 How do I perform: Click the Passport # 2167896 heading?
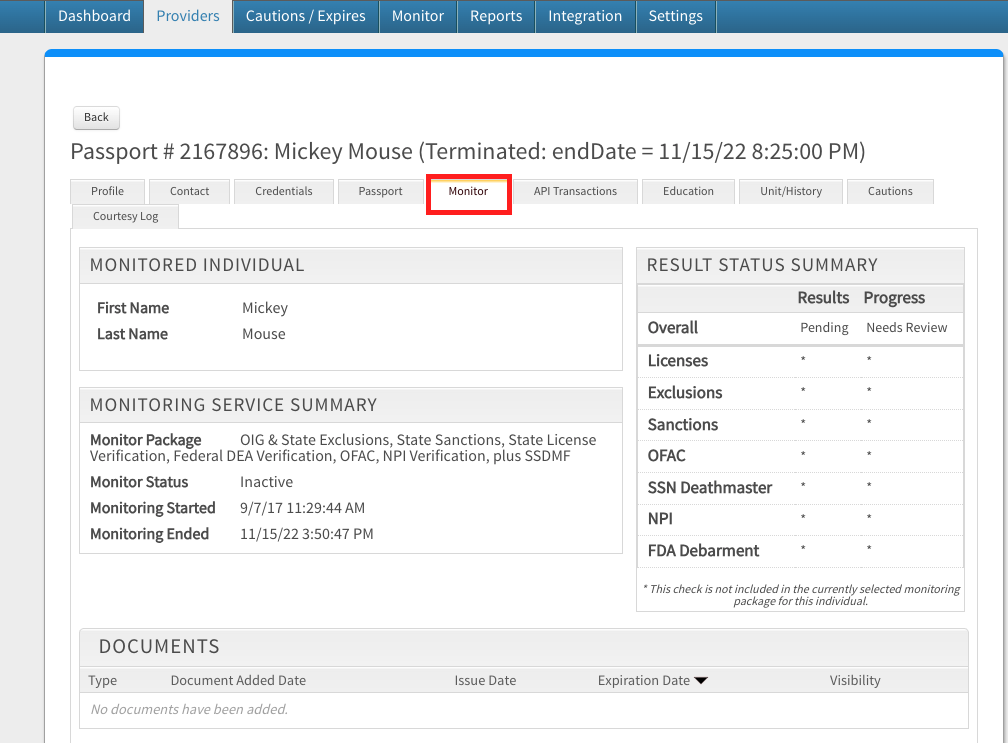467,152
